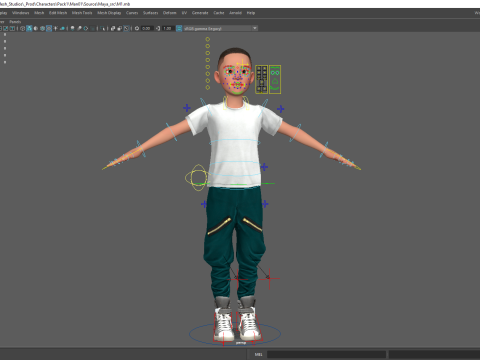This screenshot has width=480, height=360.
Task: Open the Curves menu
Action: (132, 13)
